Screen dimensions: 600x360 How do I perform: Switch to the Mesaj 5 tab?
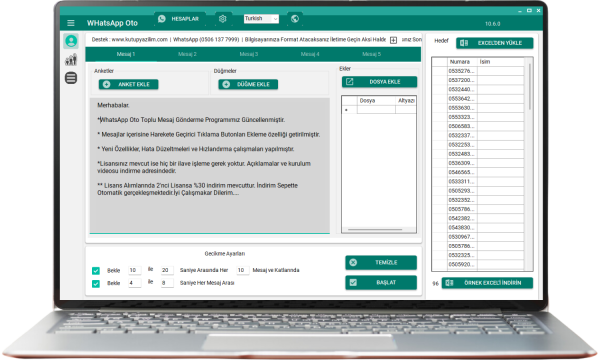(372, 54)
